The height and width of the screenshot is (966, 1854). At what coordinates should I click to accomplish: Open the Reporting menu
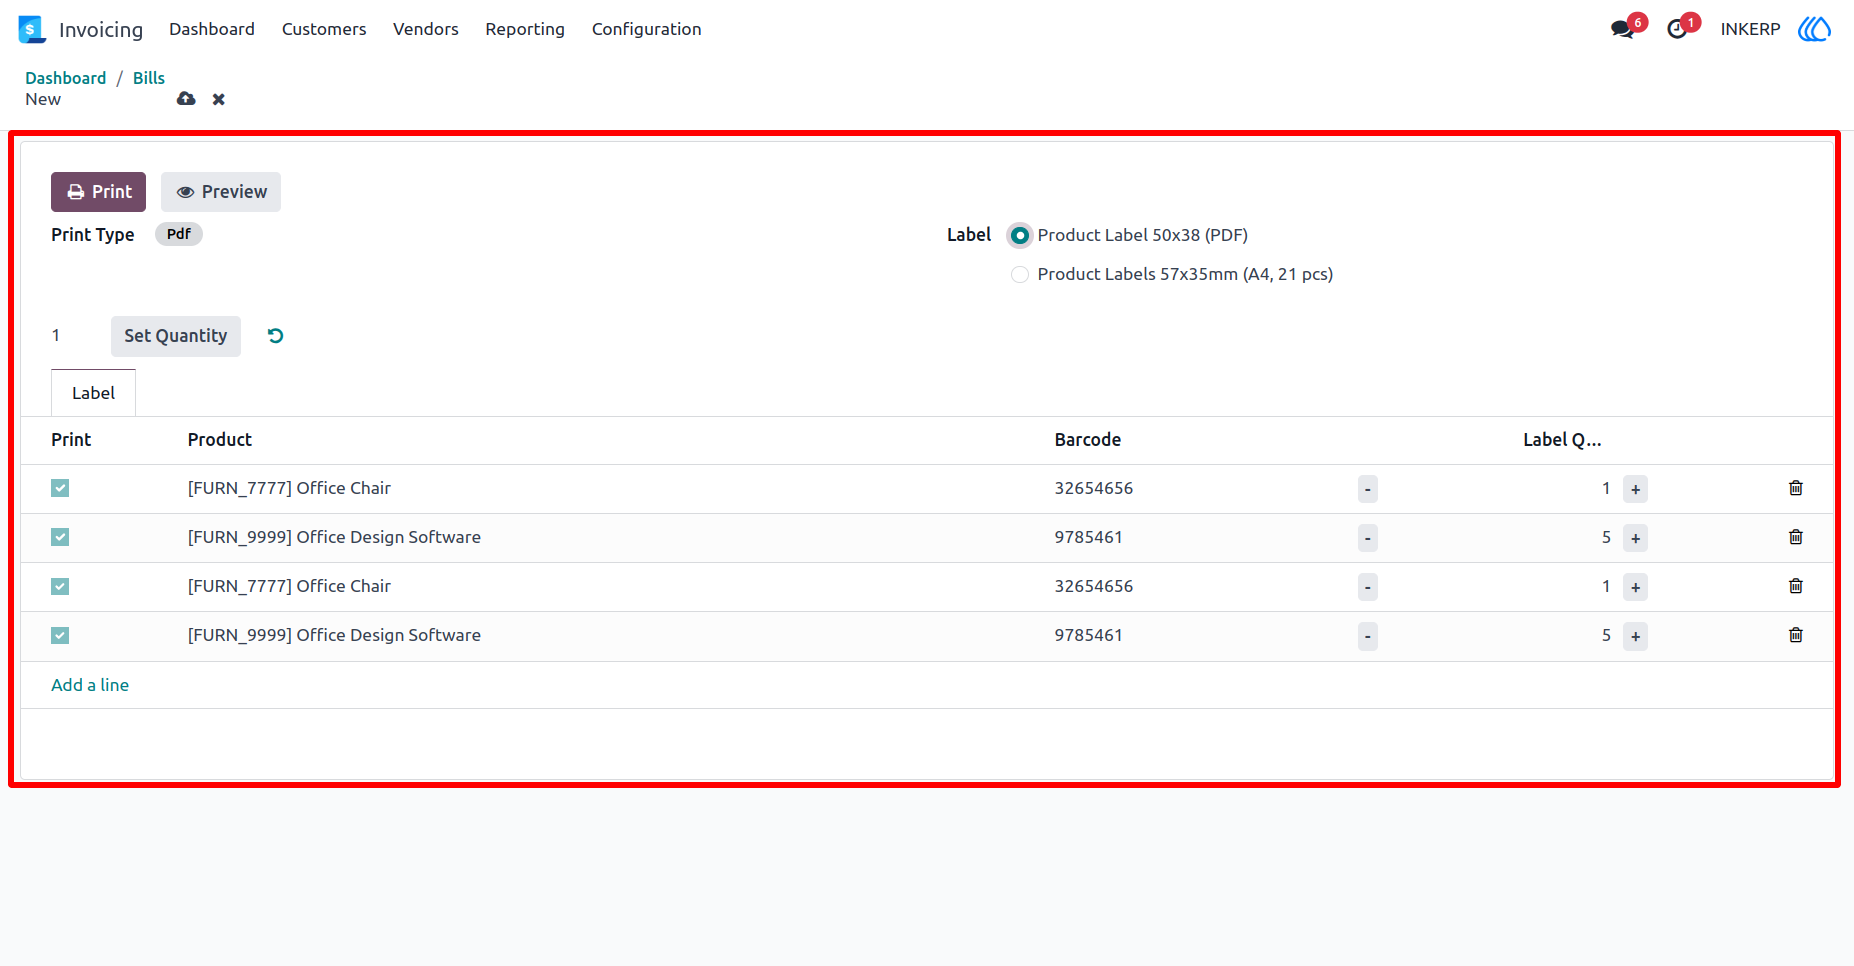pos(525,29)
